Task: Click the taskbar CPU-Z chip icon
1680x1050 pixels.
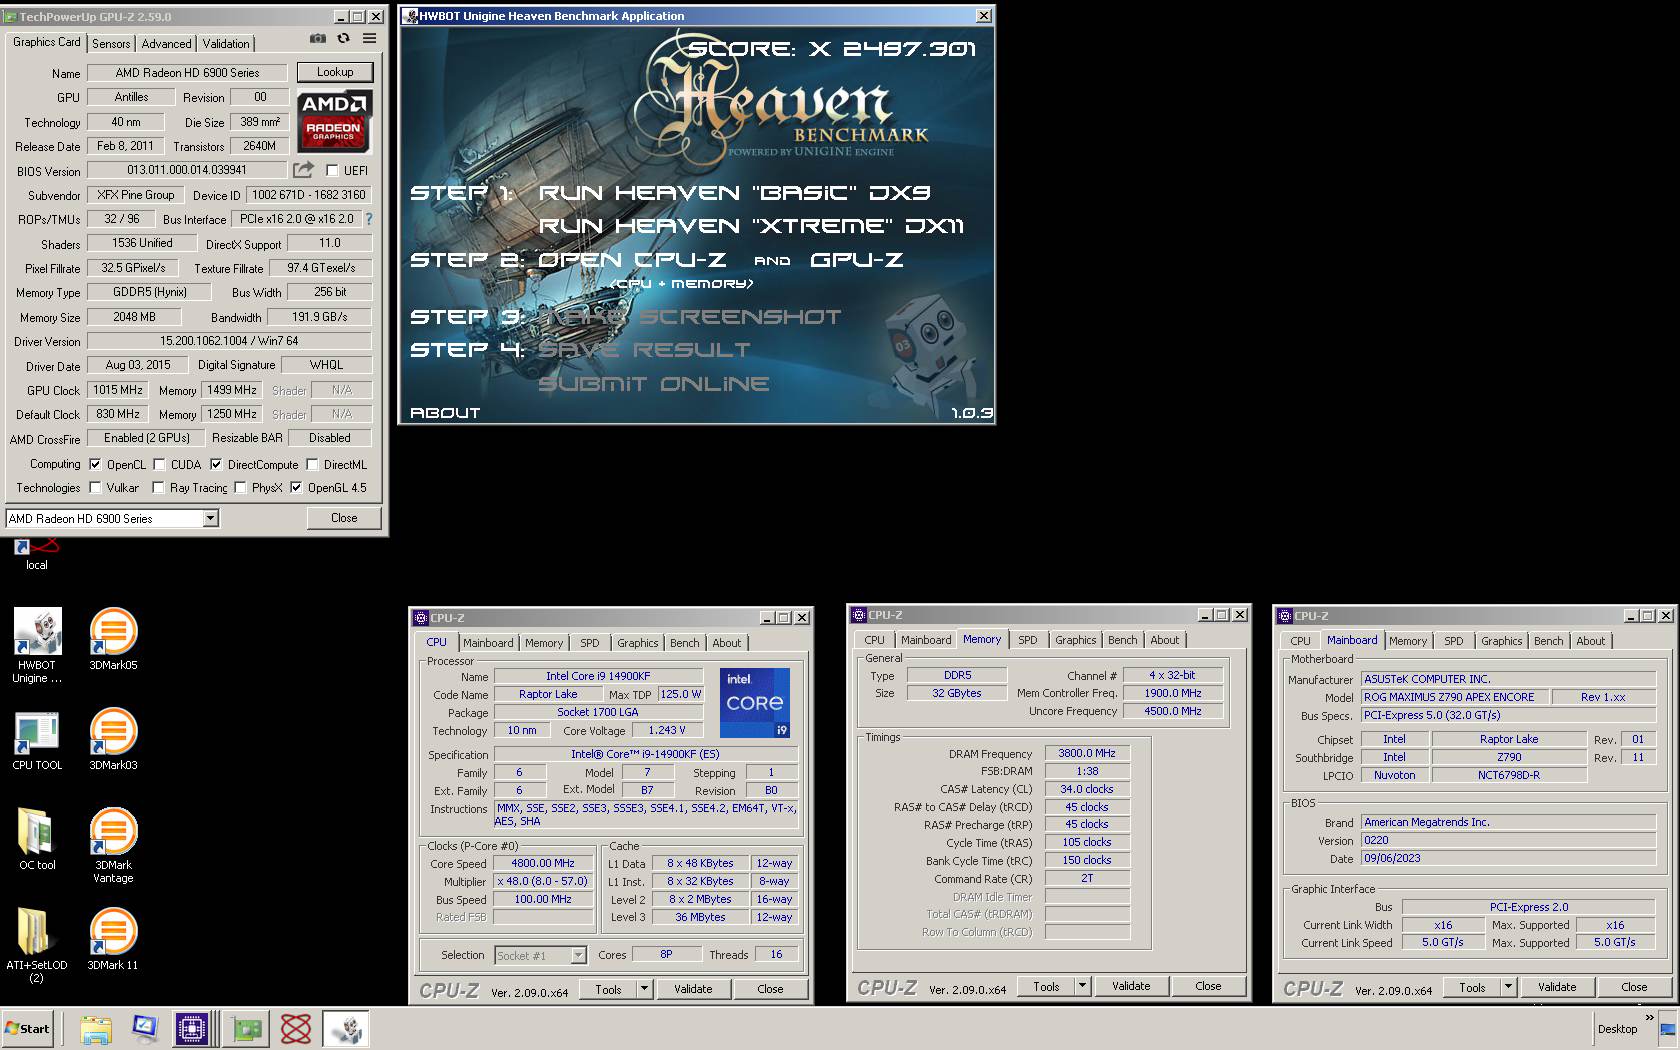Action: click(191, 1028)
